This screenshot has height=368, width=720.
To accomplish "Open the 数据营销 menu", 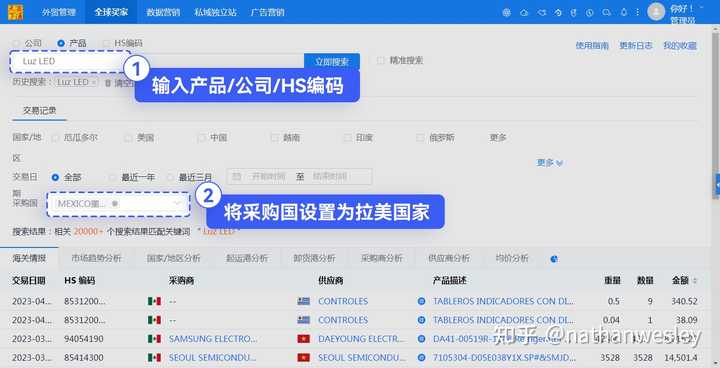I will click(x=163, y=12).
